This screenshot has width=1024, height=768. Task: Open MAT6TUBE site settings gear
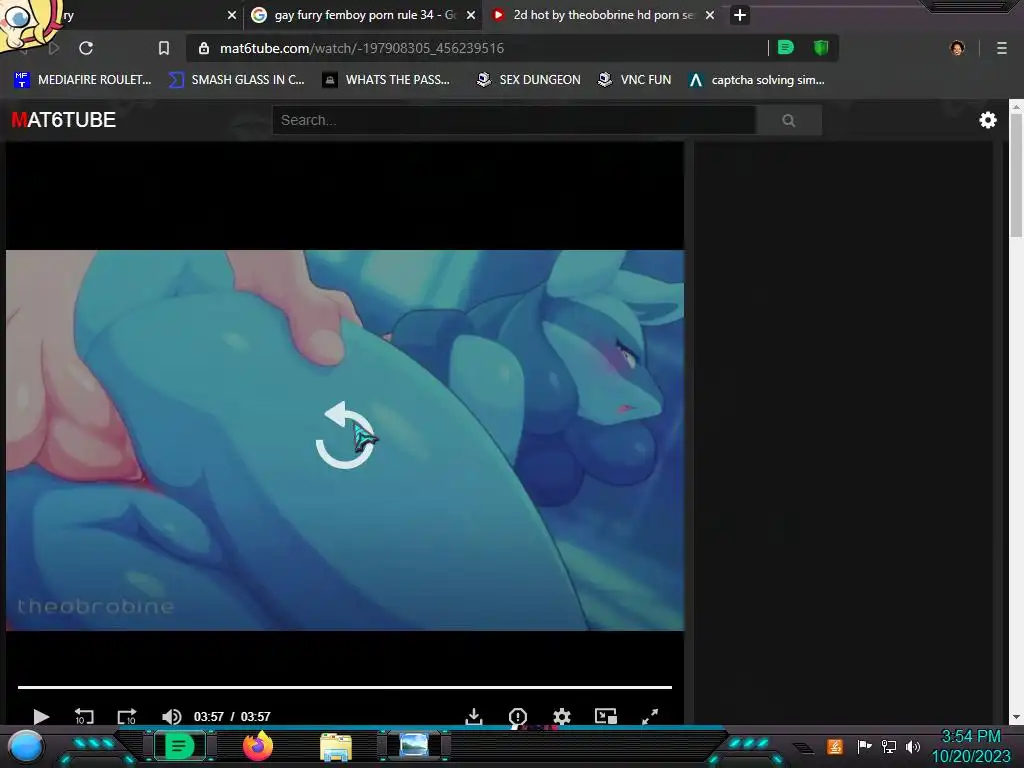point(987,120)
